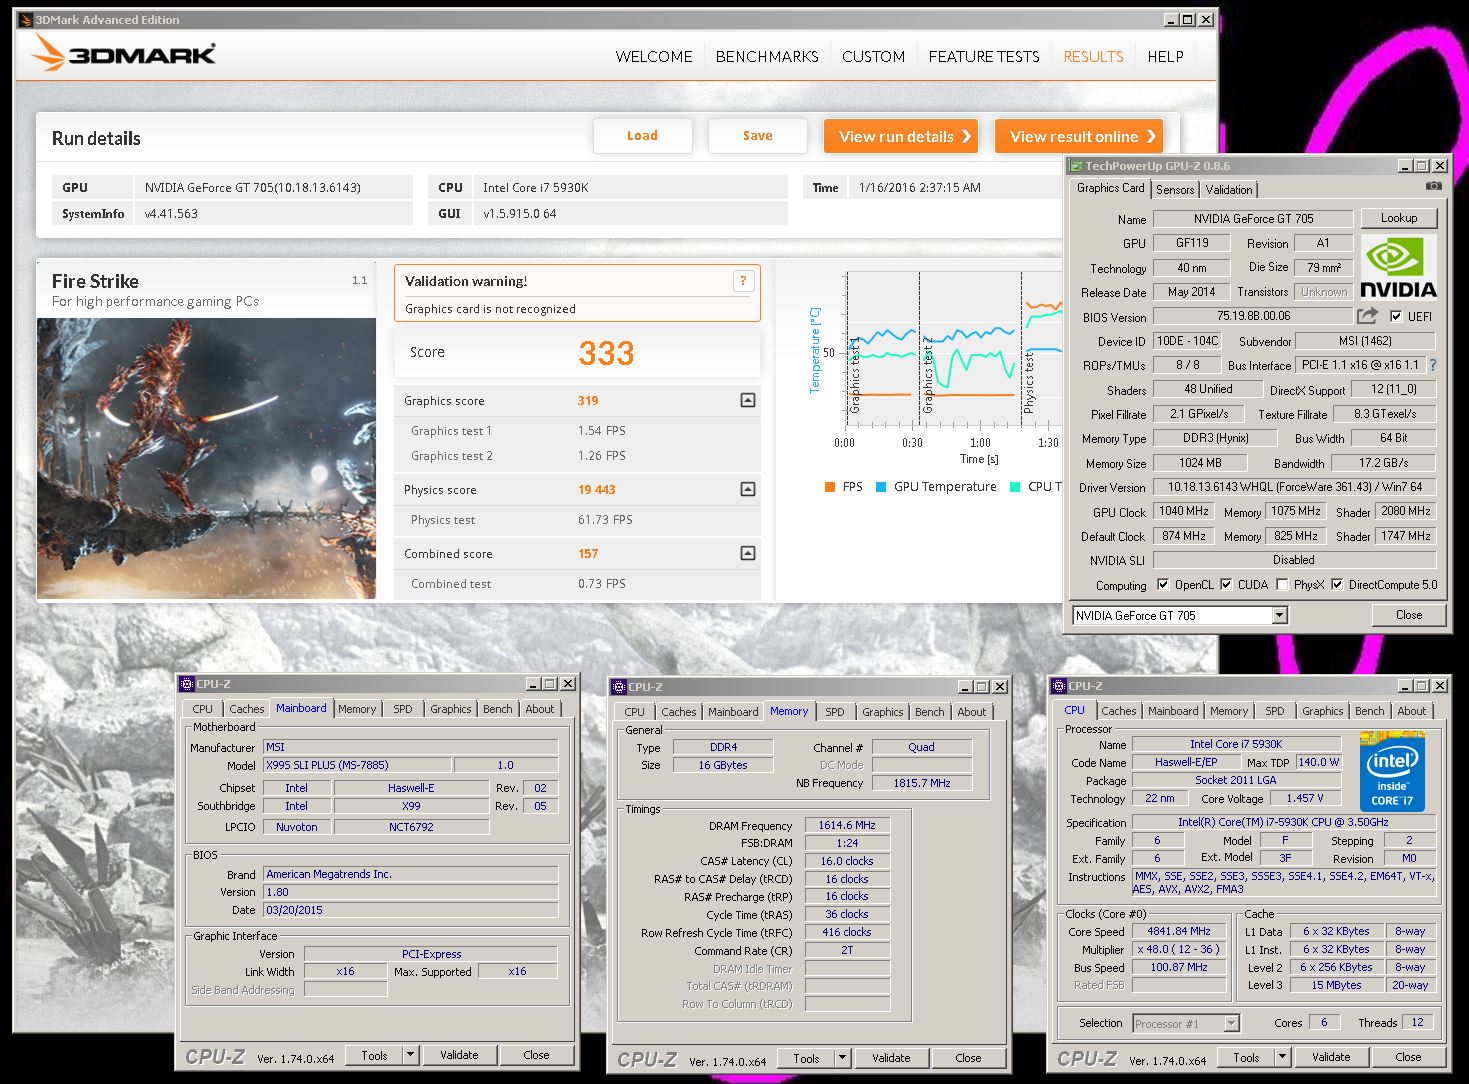Click the Driver Version field in GPU-Z

click(1294, 487)
